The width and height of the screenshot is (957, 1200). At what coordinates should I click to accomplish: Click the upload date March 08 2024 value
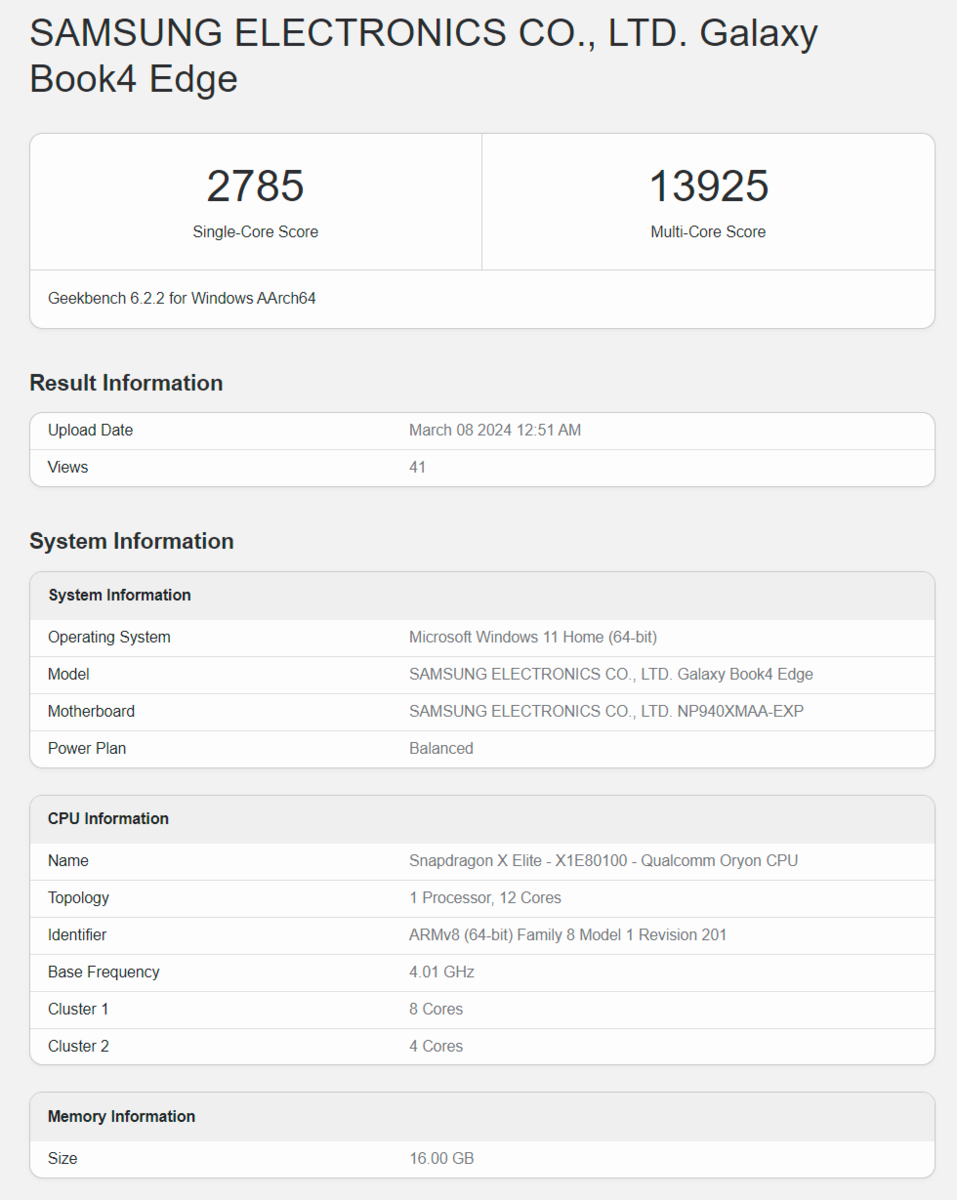pyautogui.click(x=494, y=430)
